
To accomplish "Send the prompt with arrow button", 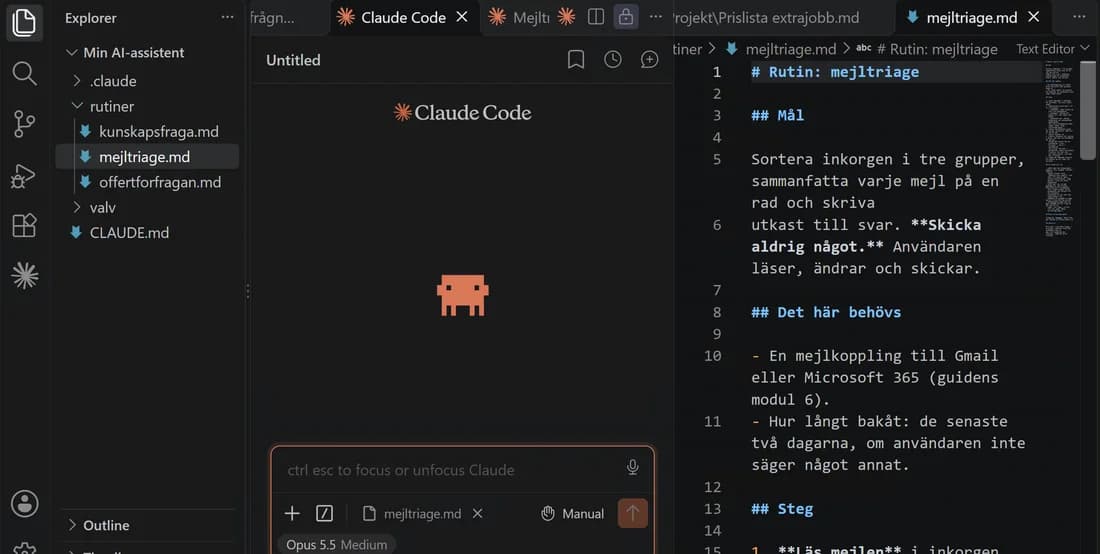I will [x=632, y=513].
